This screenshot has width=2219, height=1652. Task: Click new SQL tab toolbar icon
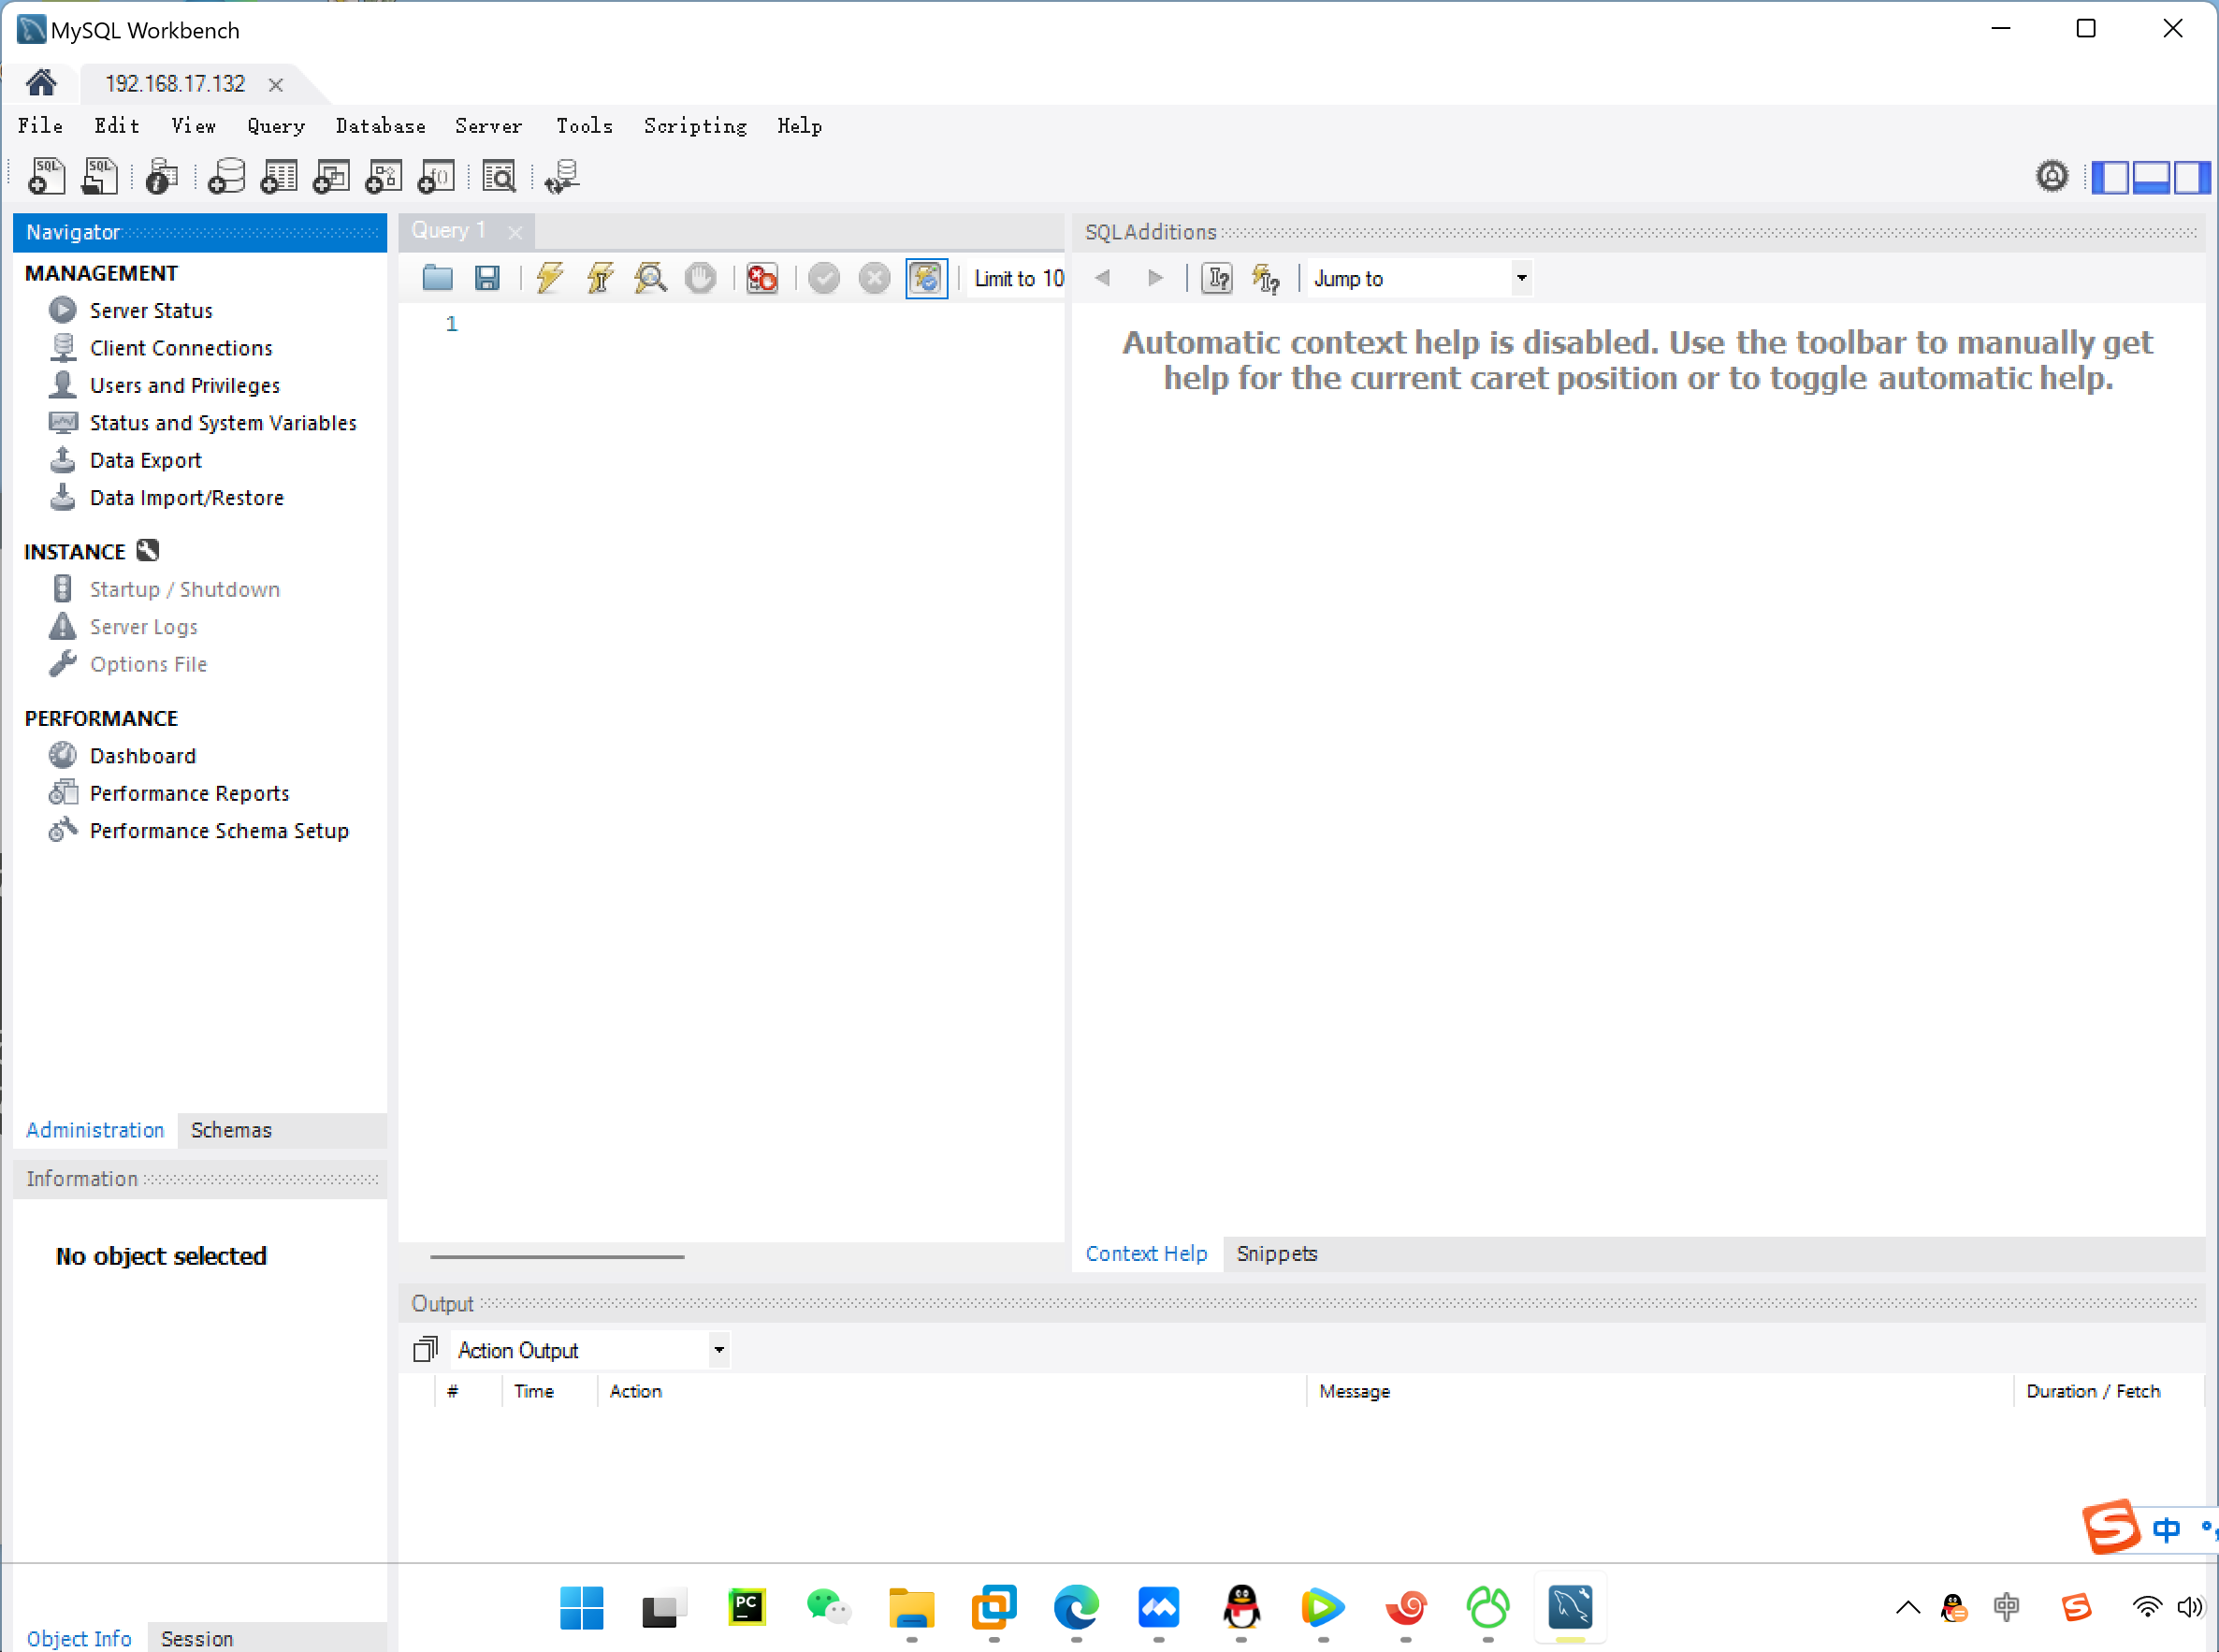pyautogui.click(x=46, y=177)
